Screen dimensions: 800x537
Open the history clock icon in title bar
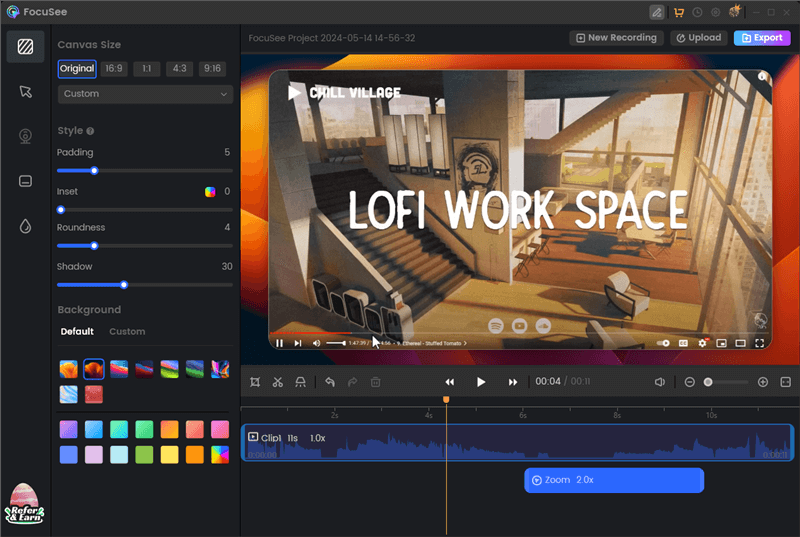point(697,12)
